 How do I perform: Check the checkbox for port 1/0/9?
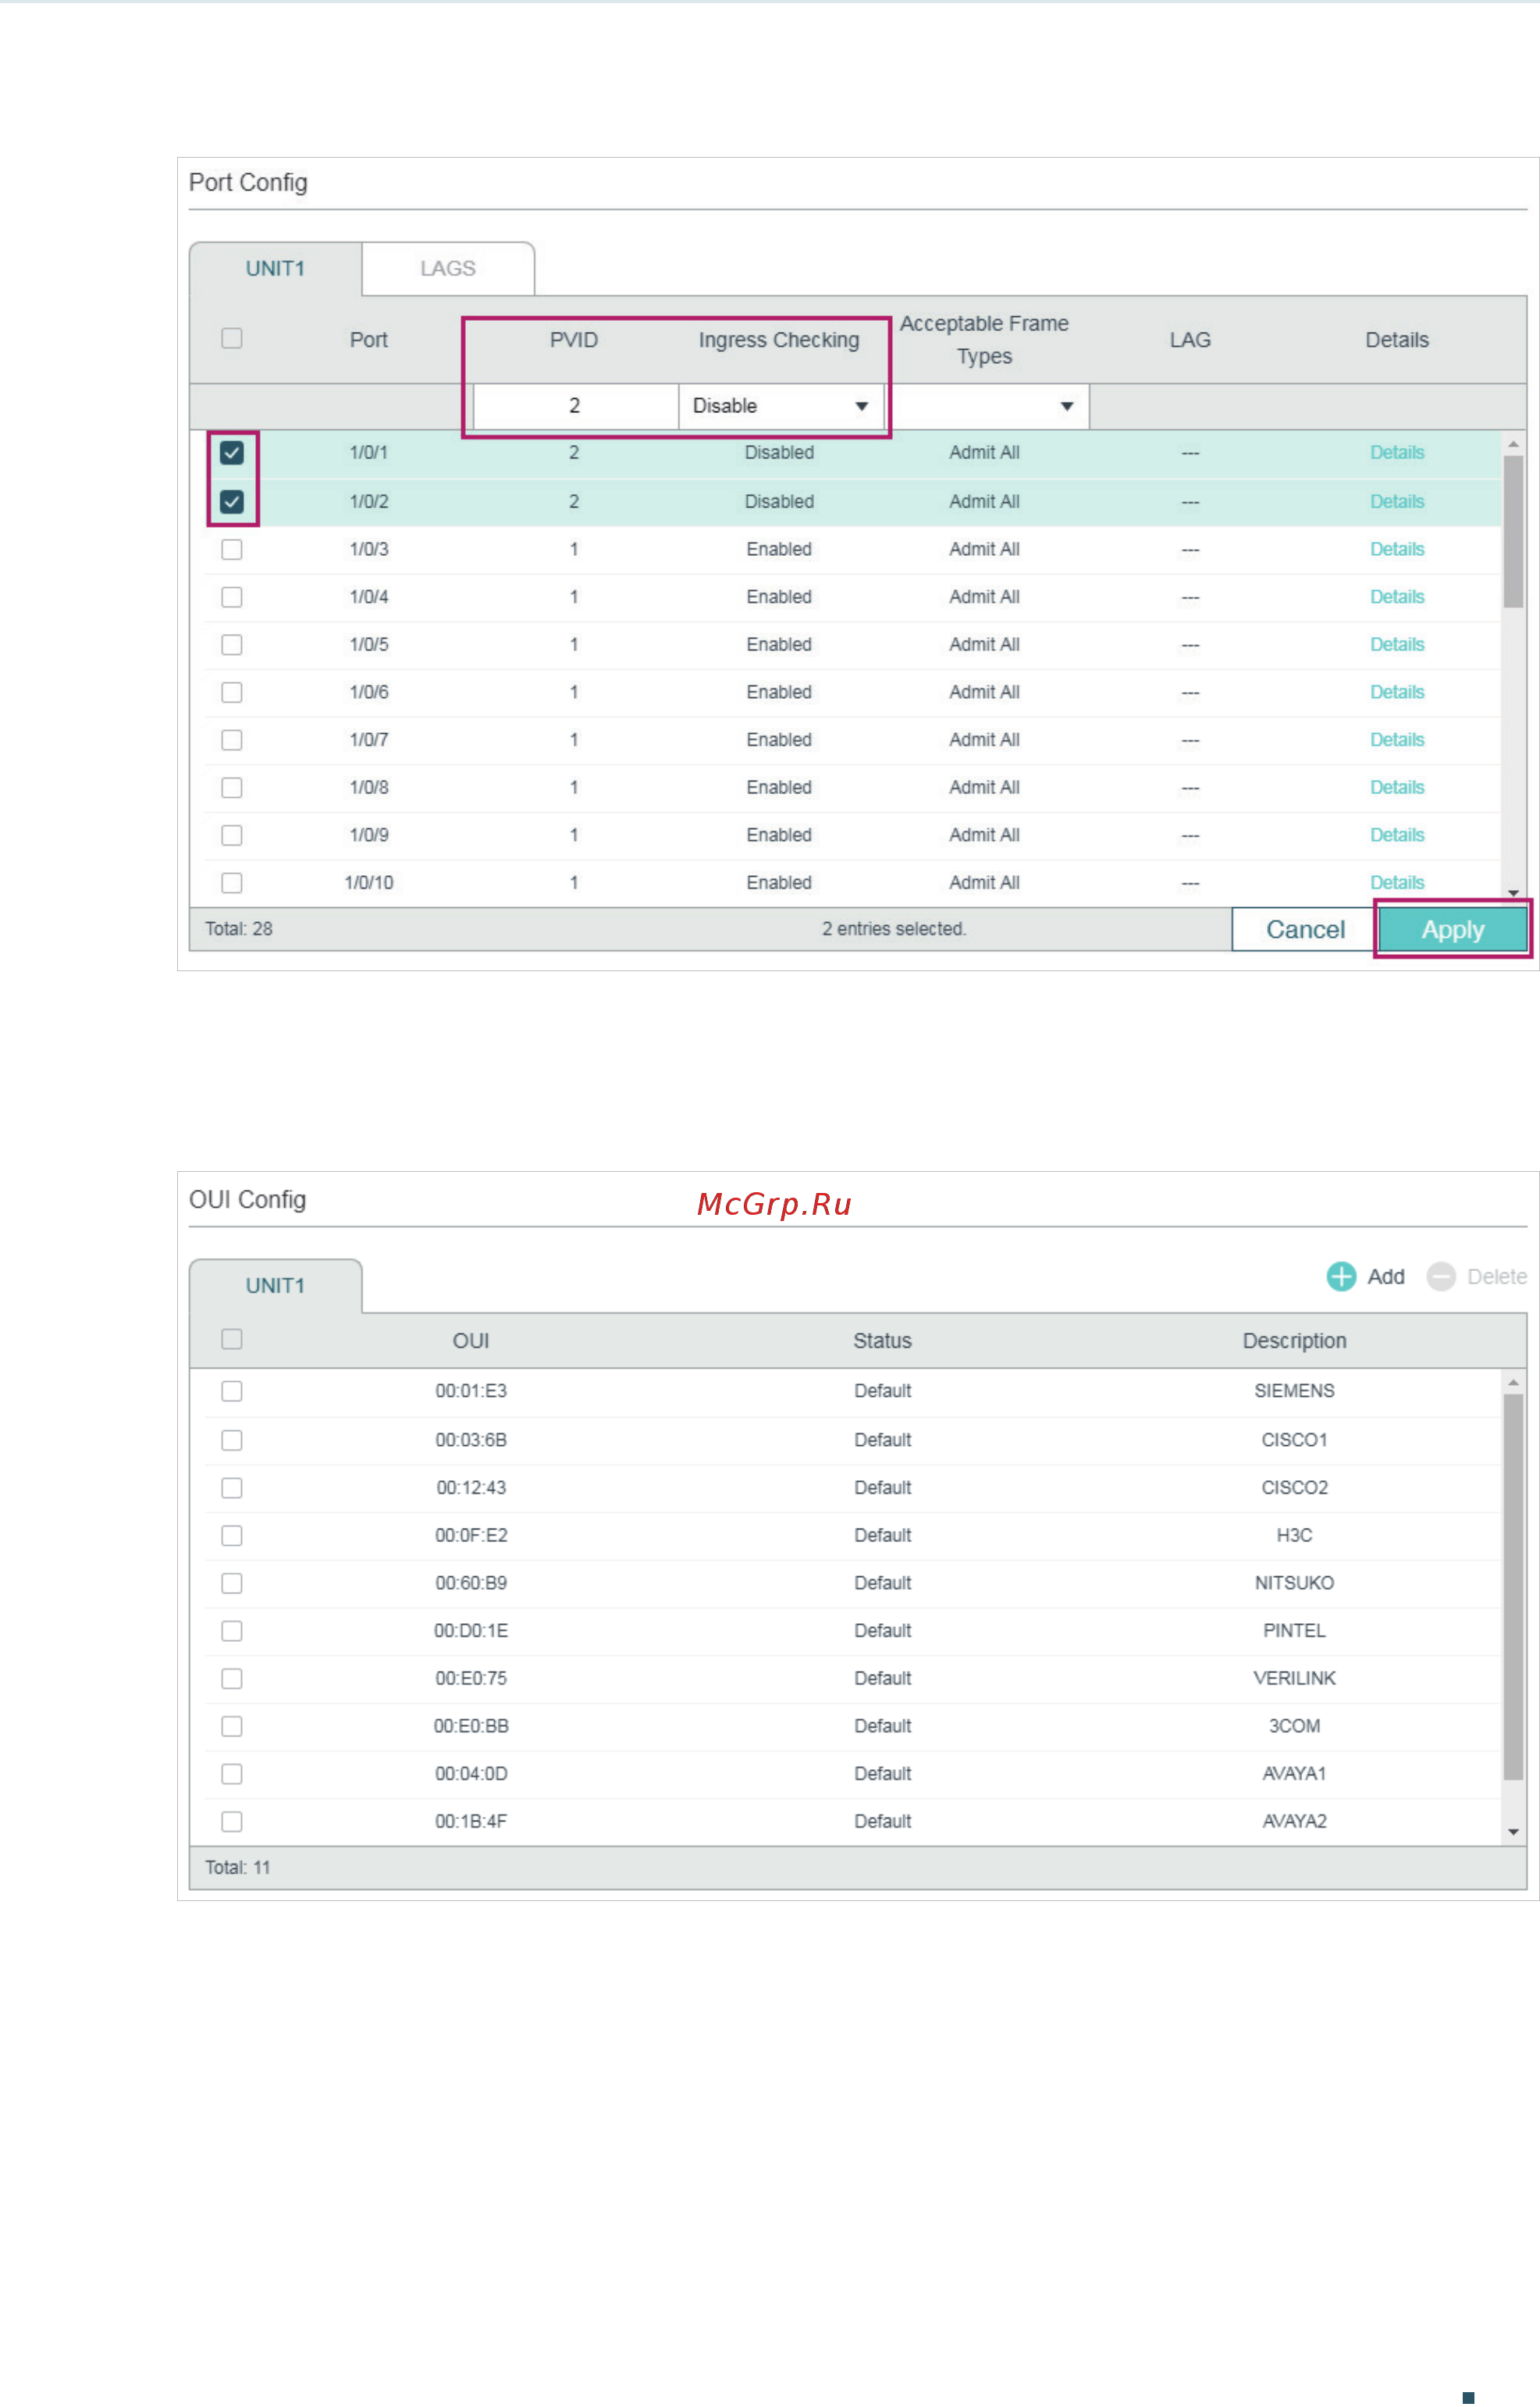point(232,836)
